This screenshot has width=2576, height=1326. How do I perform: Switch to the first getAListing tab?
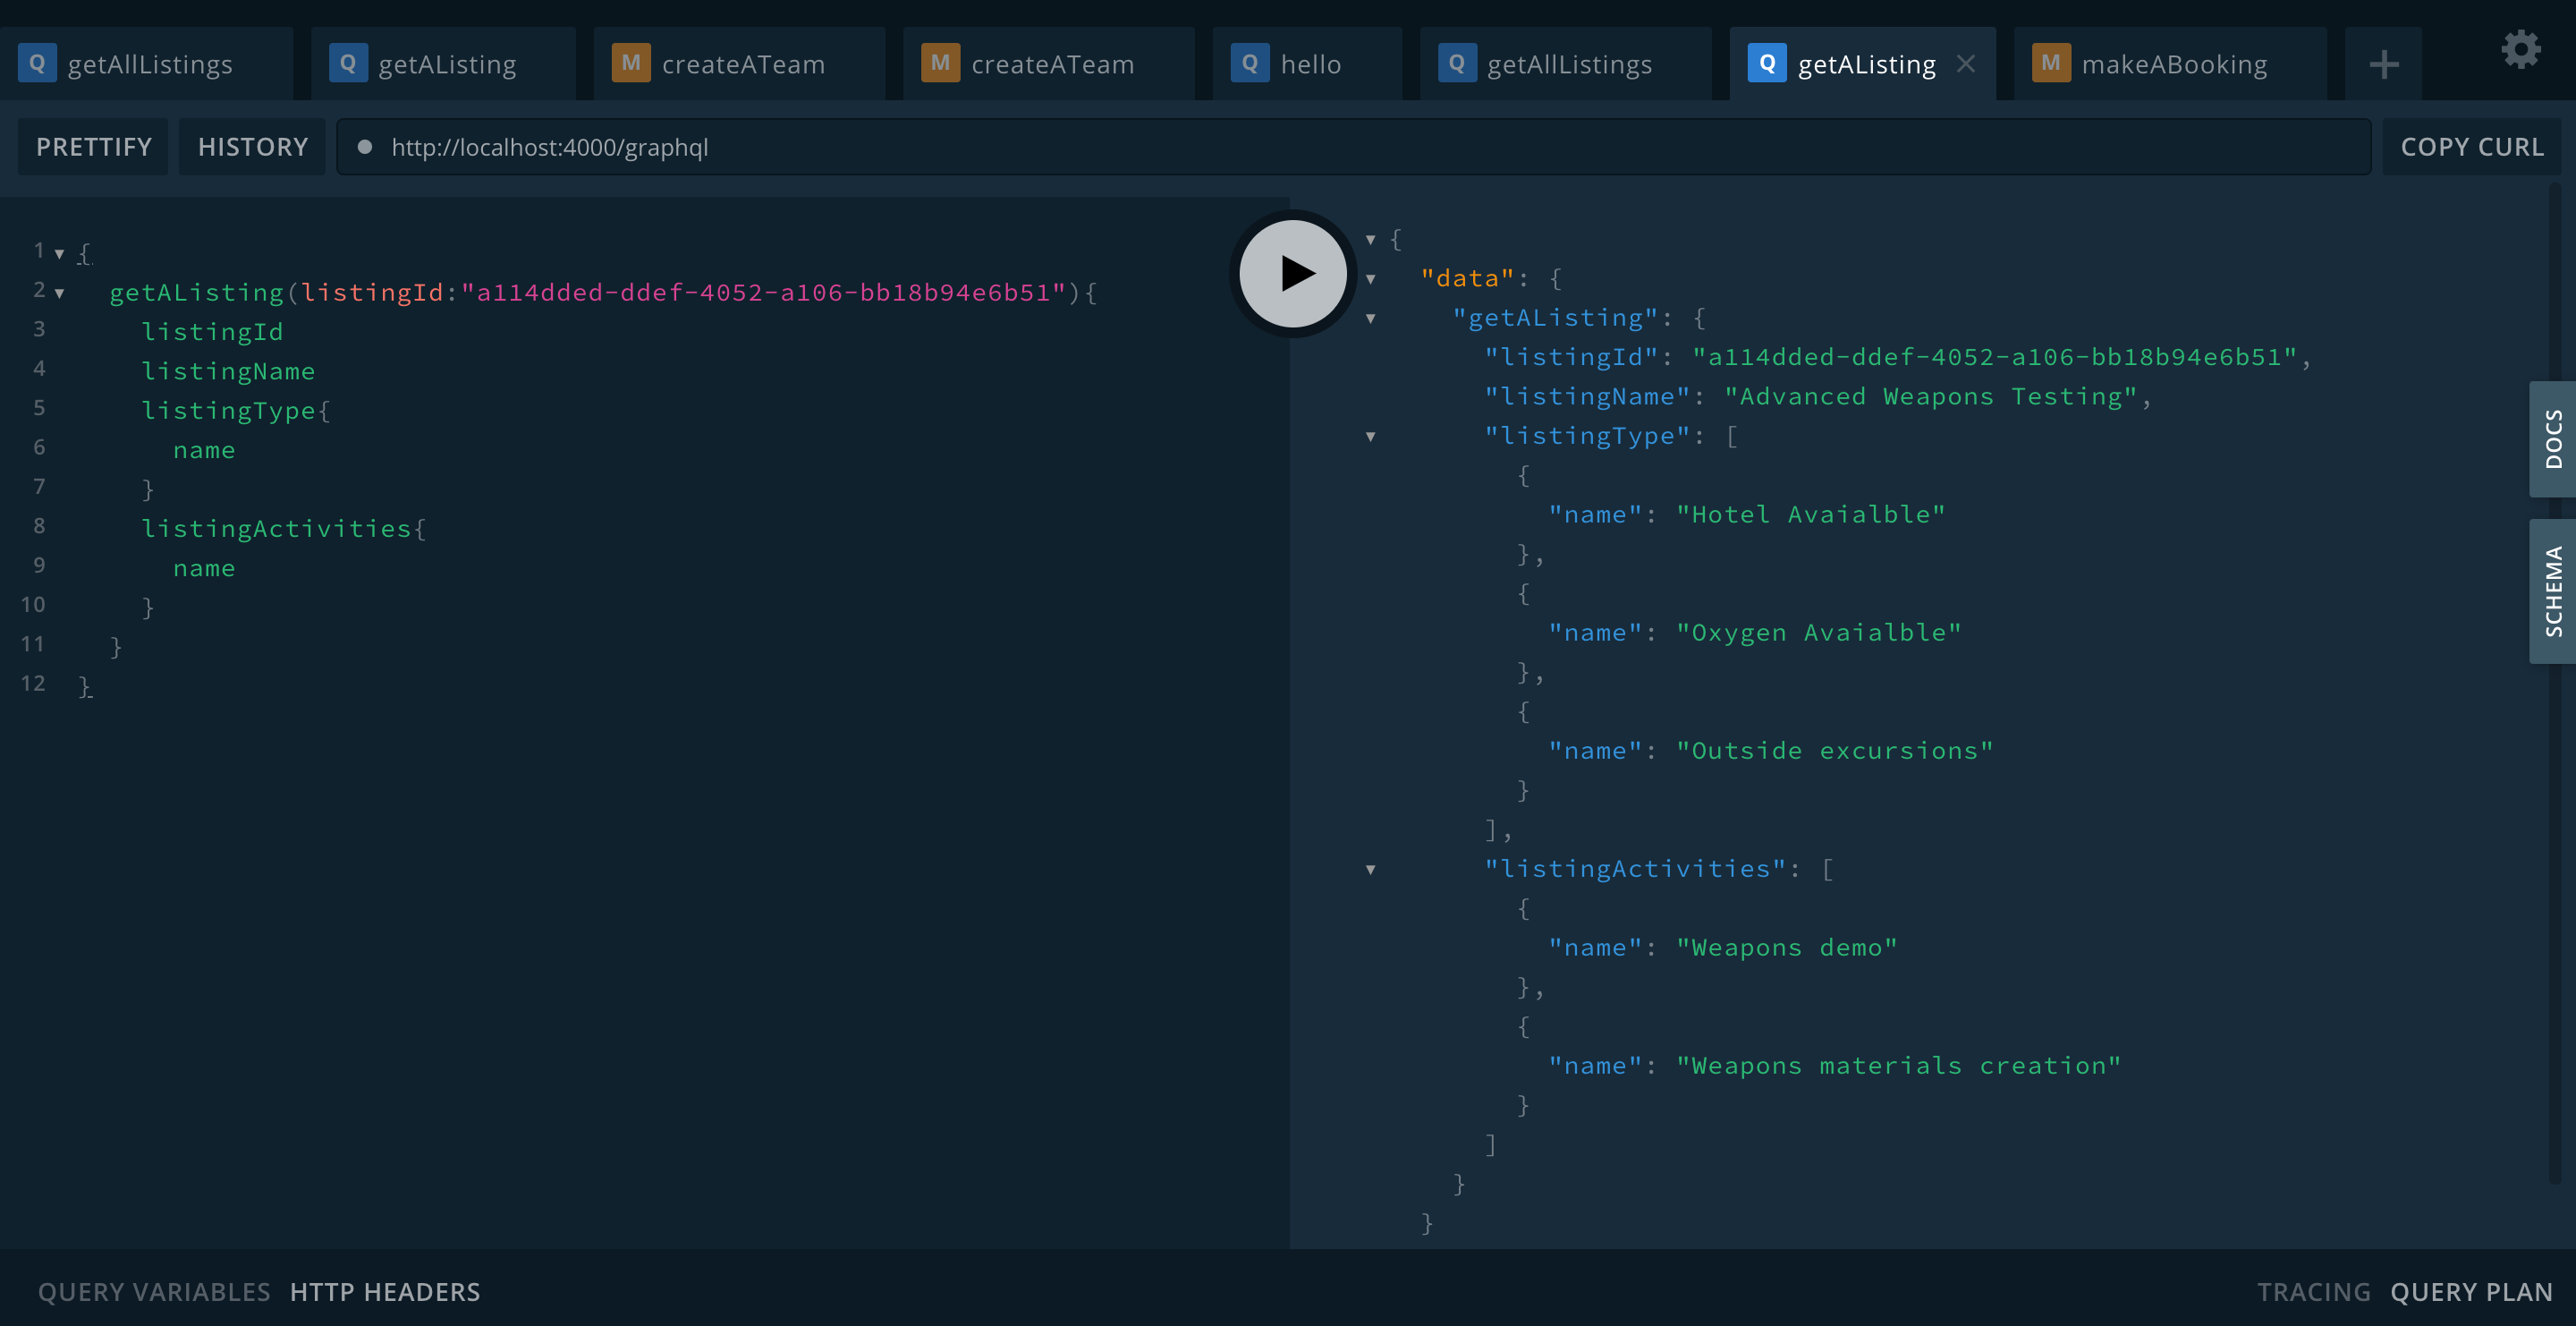(443, 64)
